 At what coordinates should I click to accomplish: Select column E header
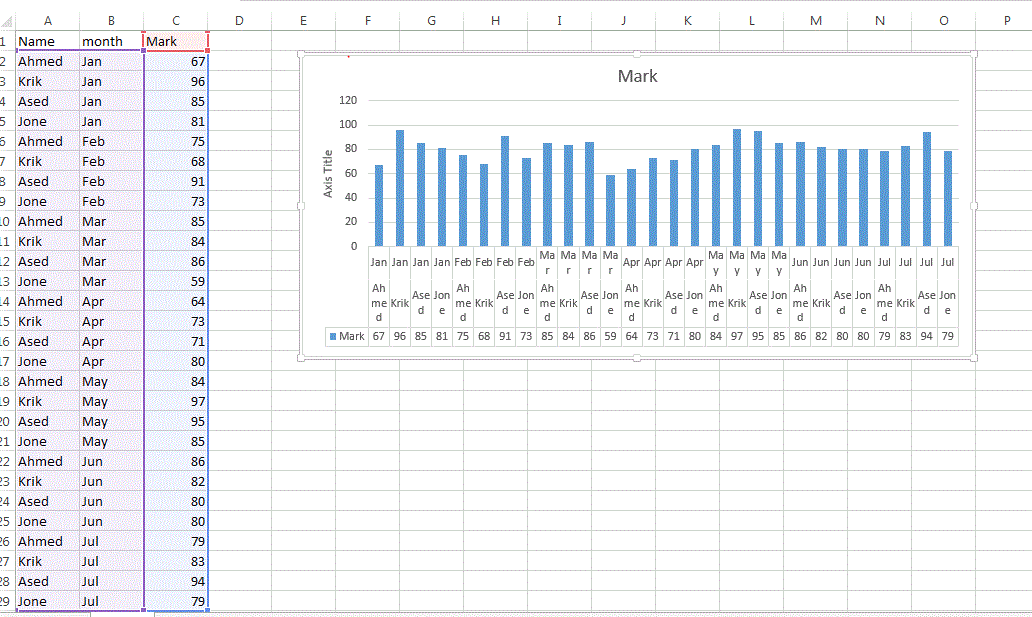point(303,21)
